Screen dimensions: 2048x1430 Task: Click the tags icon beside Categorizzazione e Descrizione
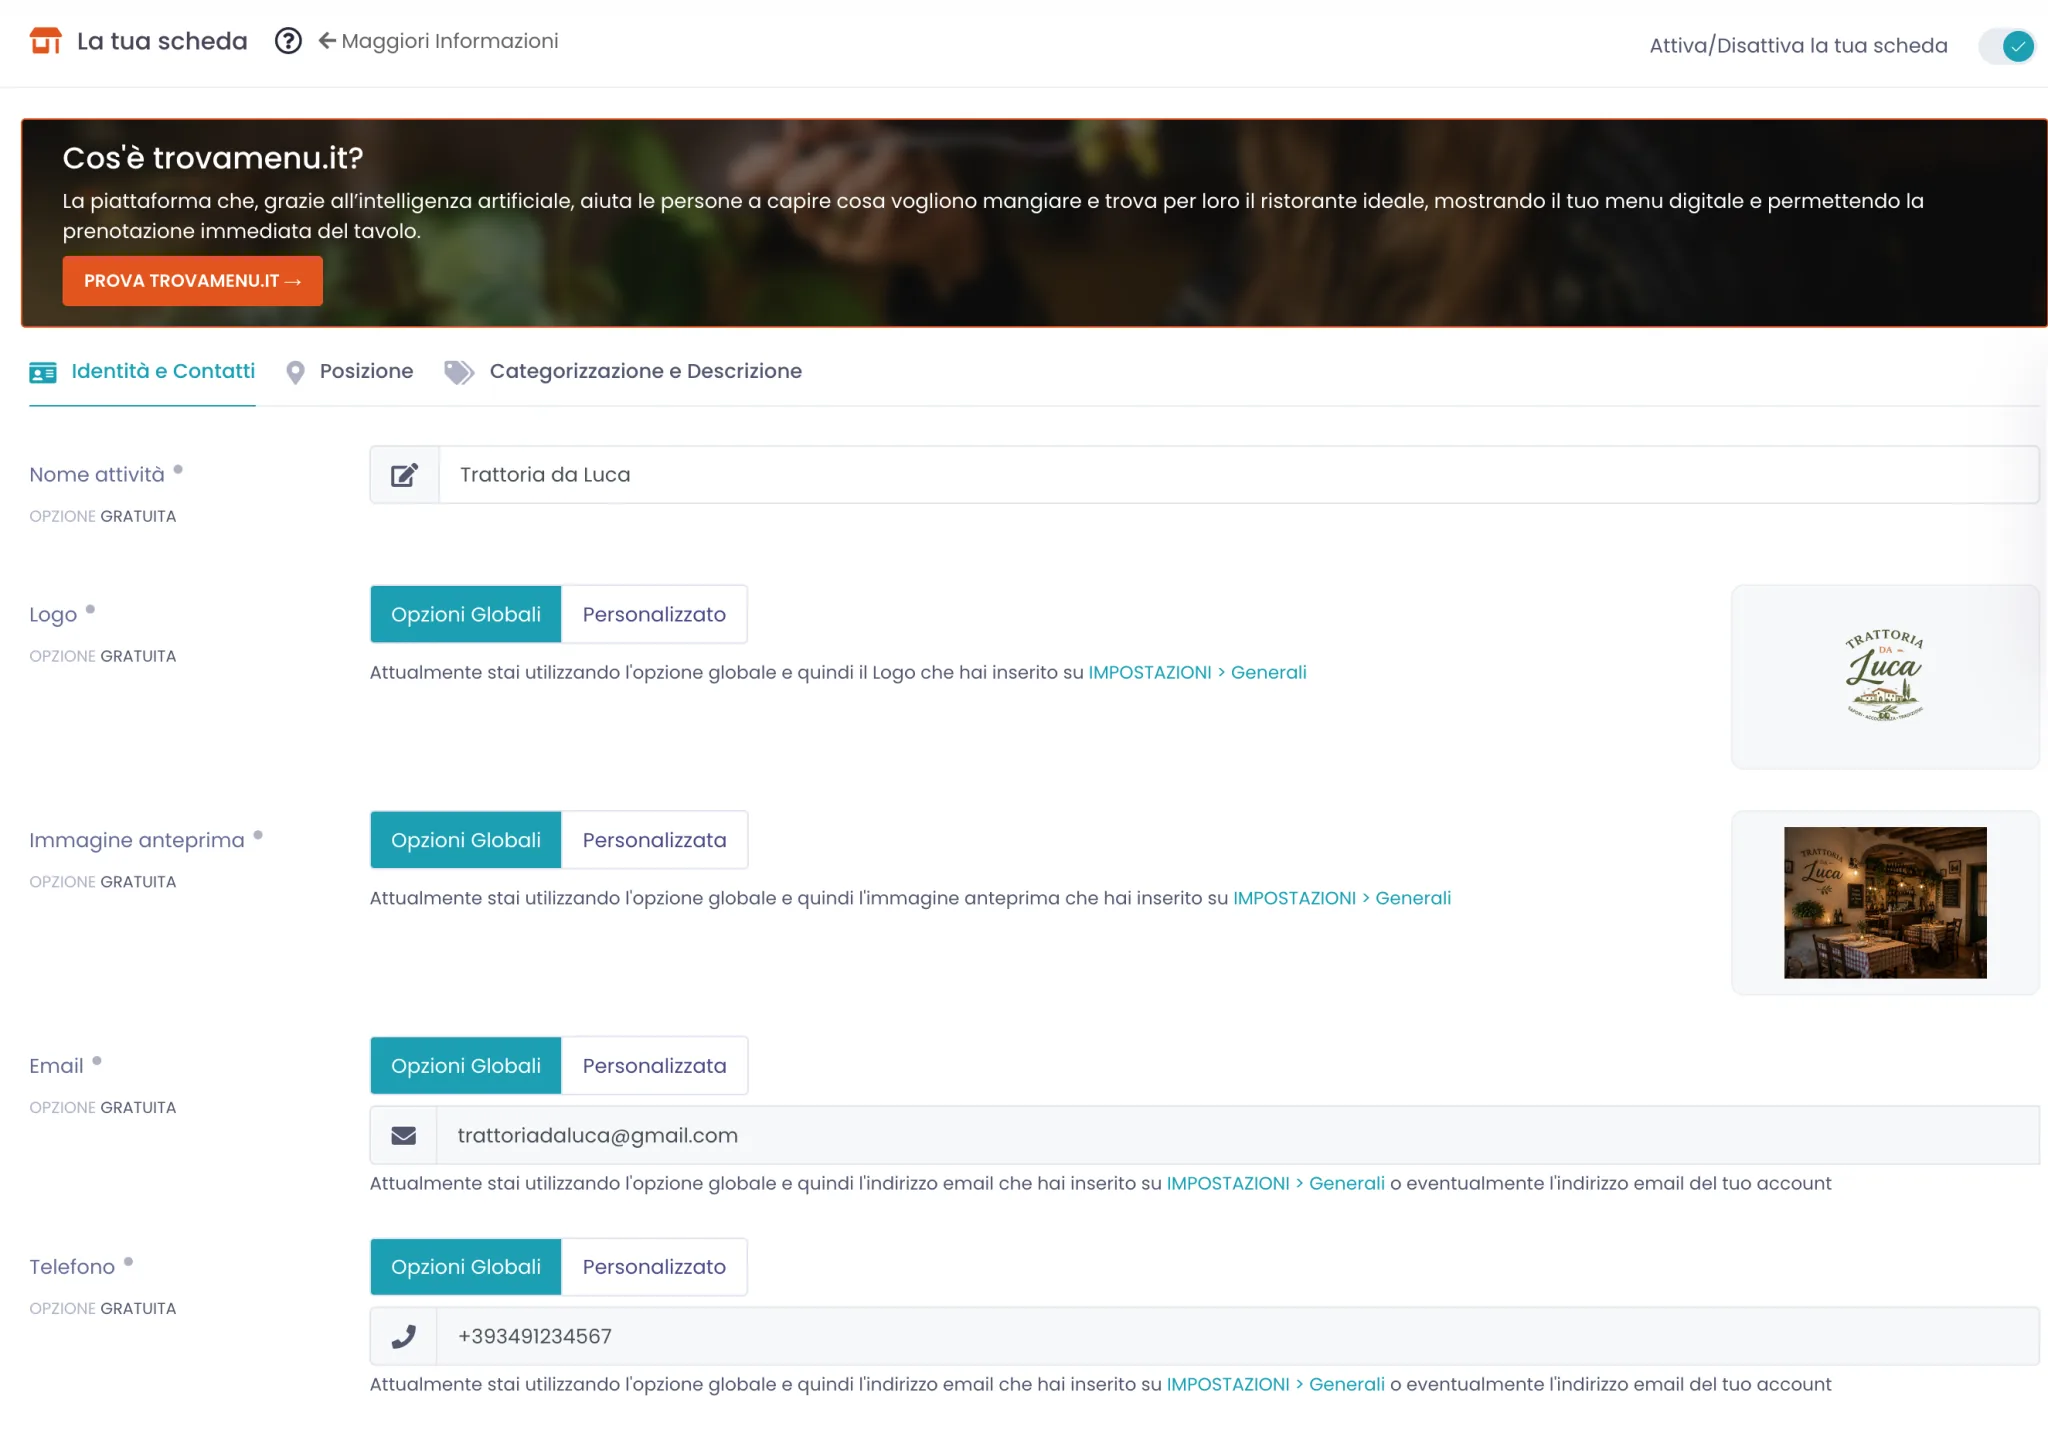[x=459, y=372]
